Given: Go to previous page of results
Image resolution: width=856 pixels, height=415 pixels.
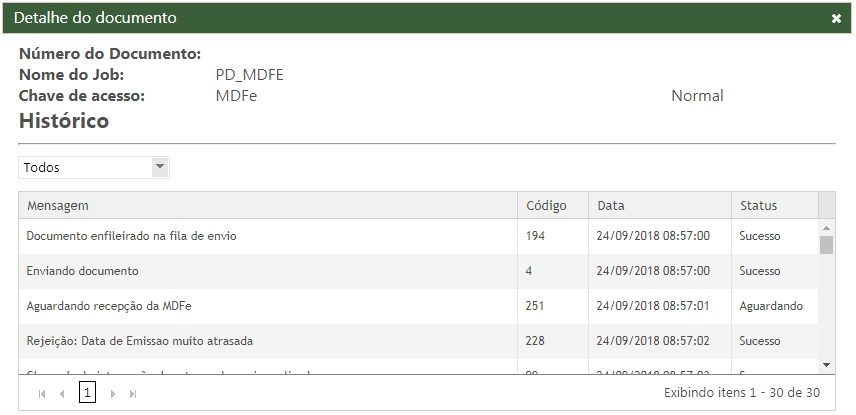Looking at the screenshot, I should point(62,394).
